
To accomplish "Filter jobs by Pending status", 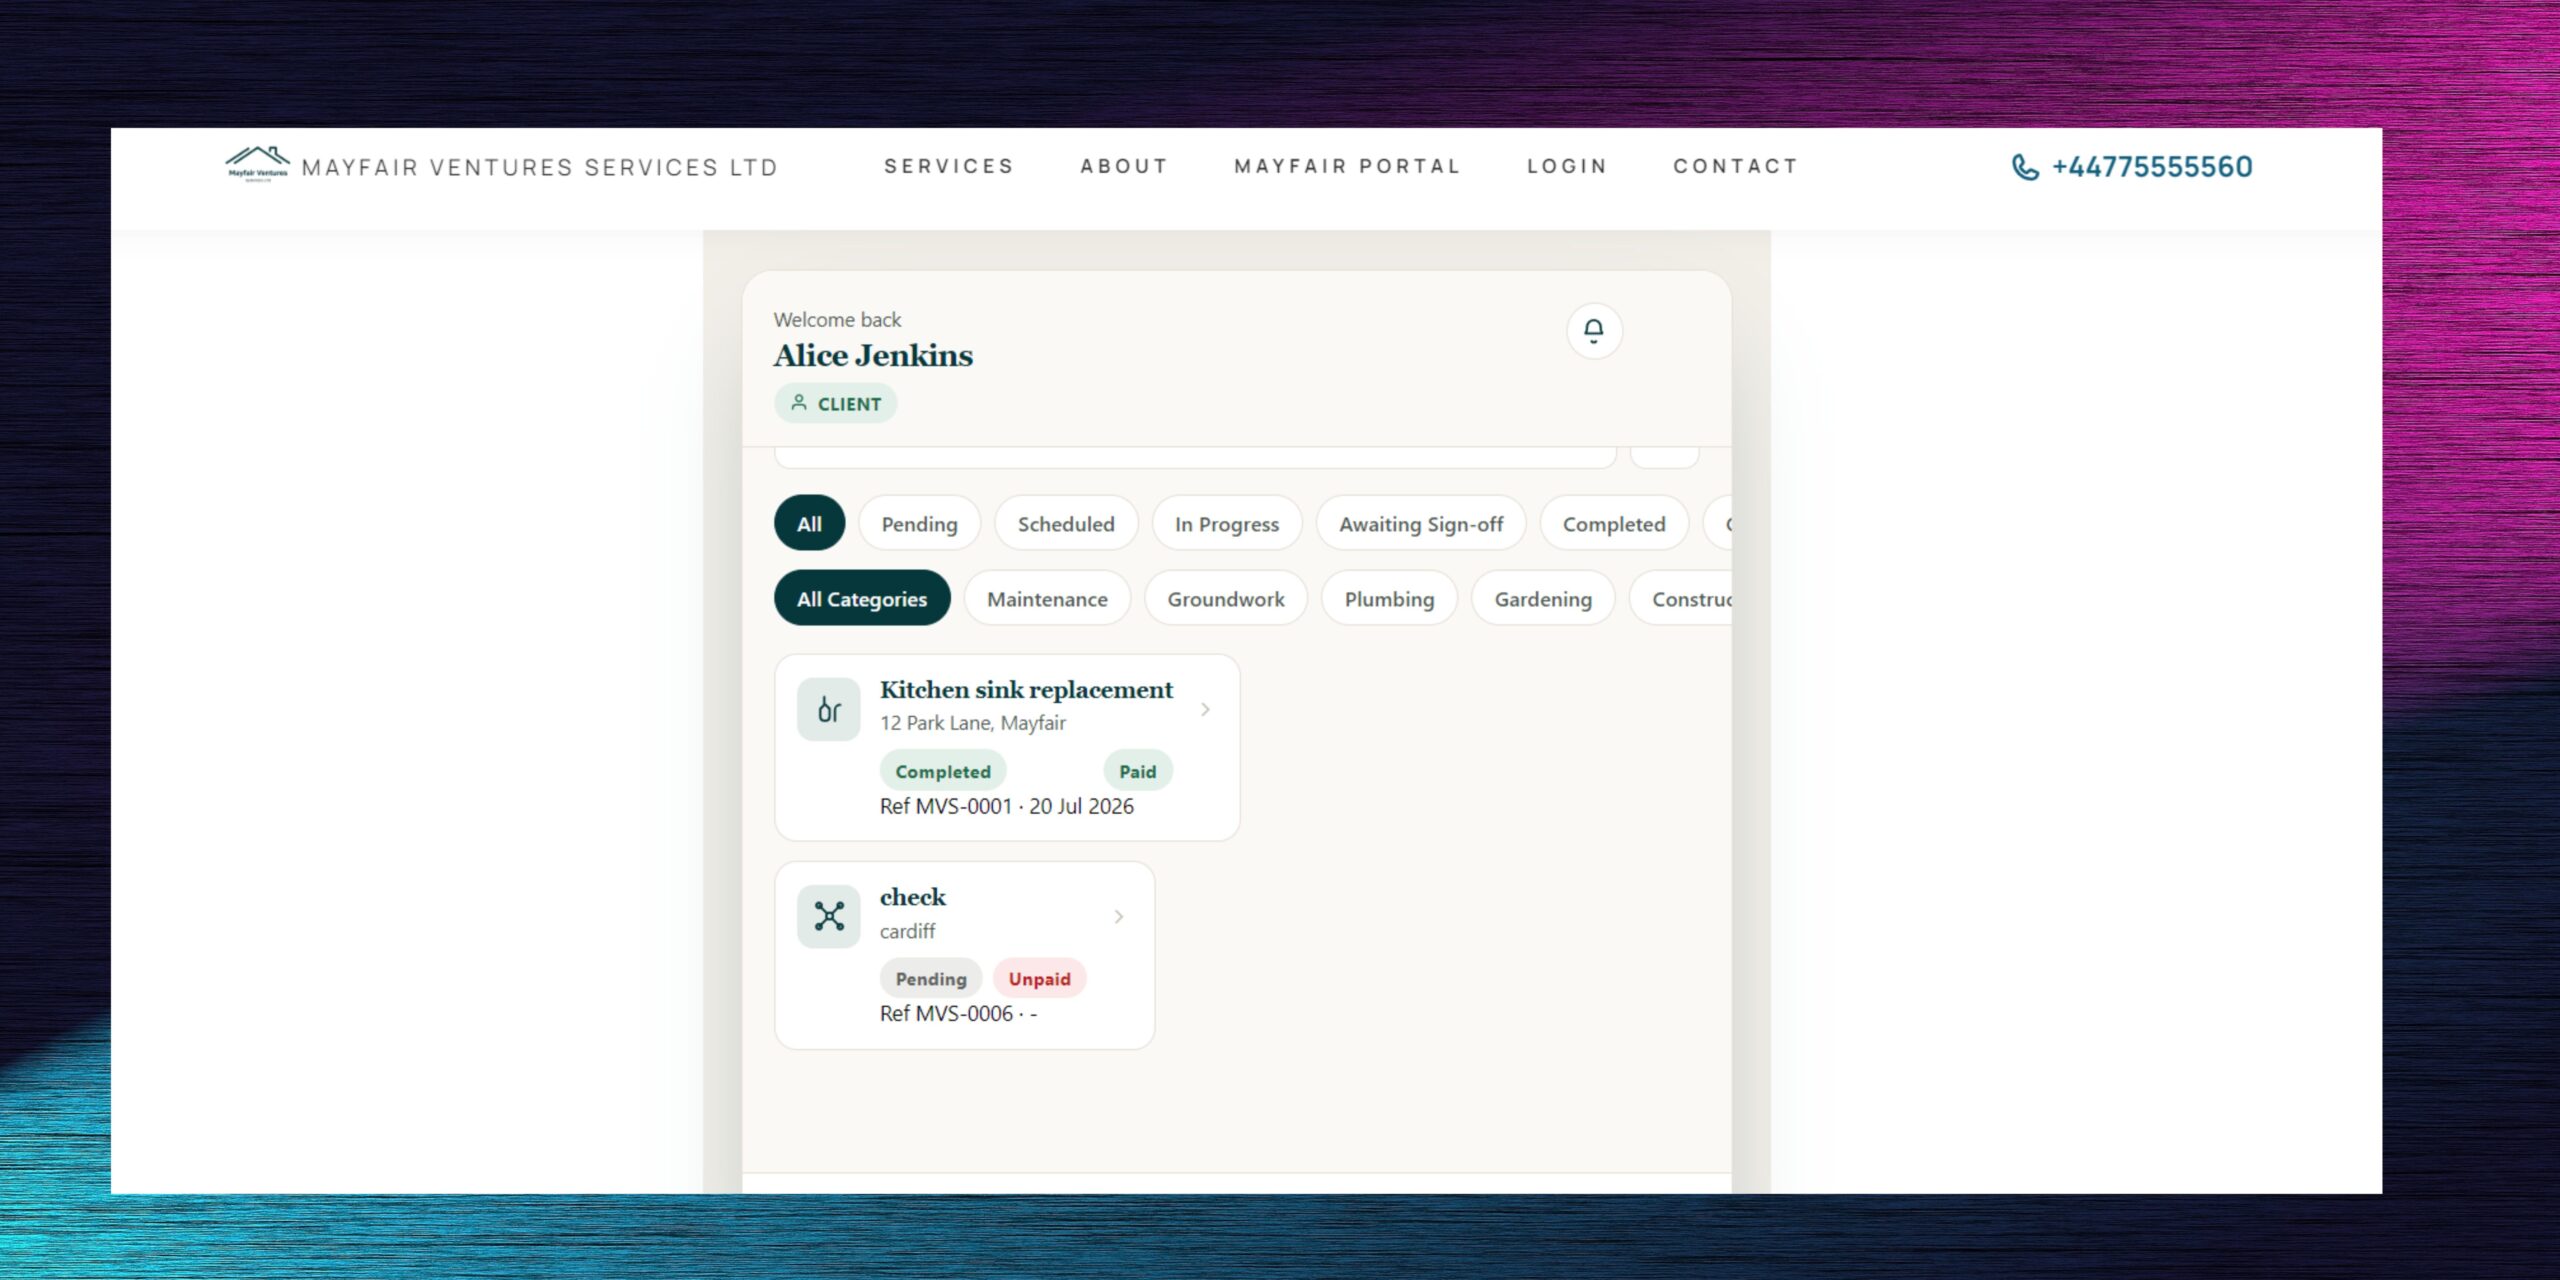I will click(x=919, y=523).
